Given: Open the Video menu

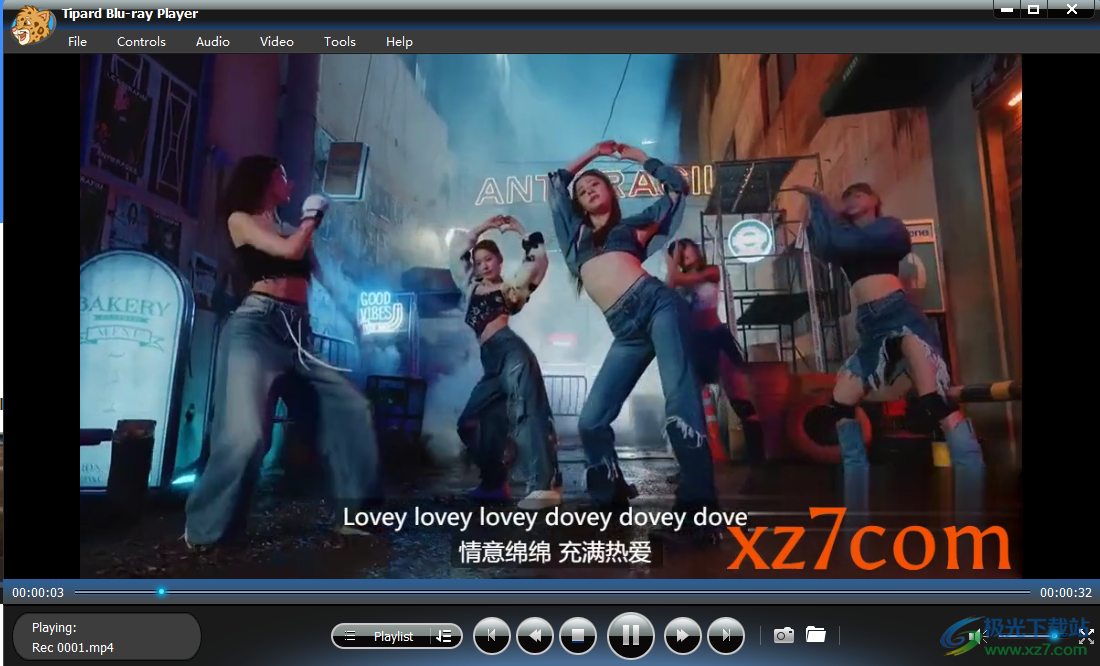Looking at the screenshot, I should (276, 41).
